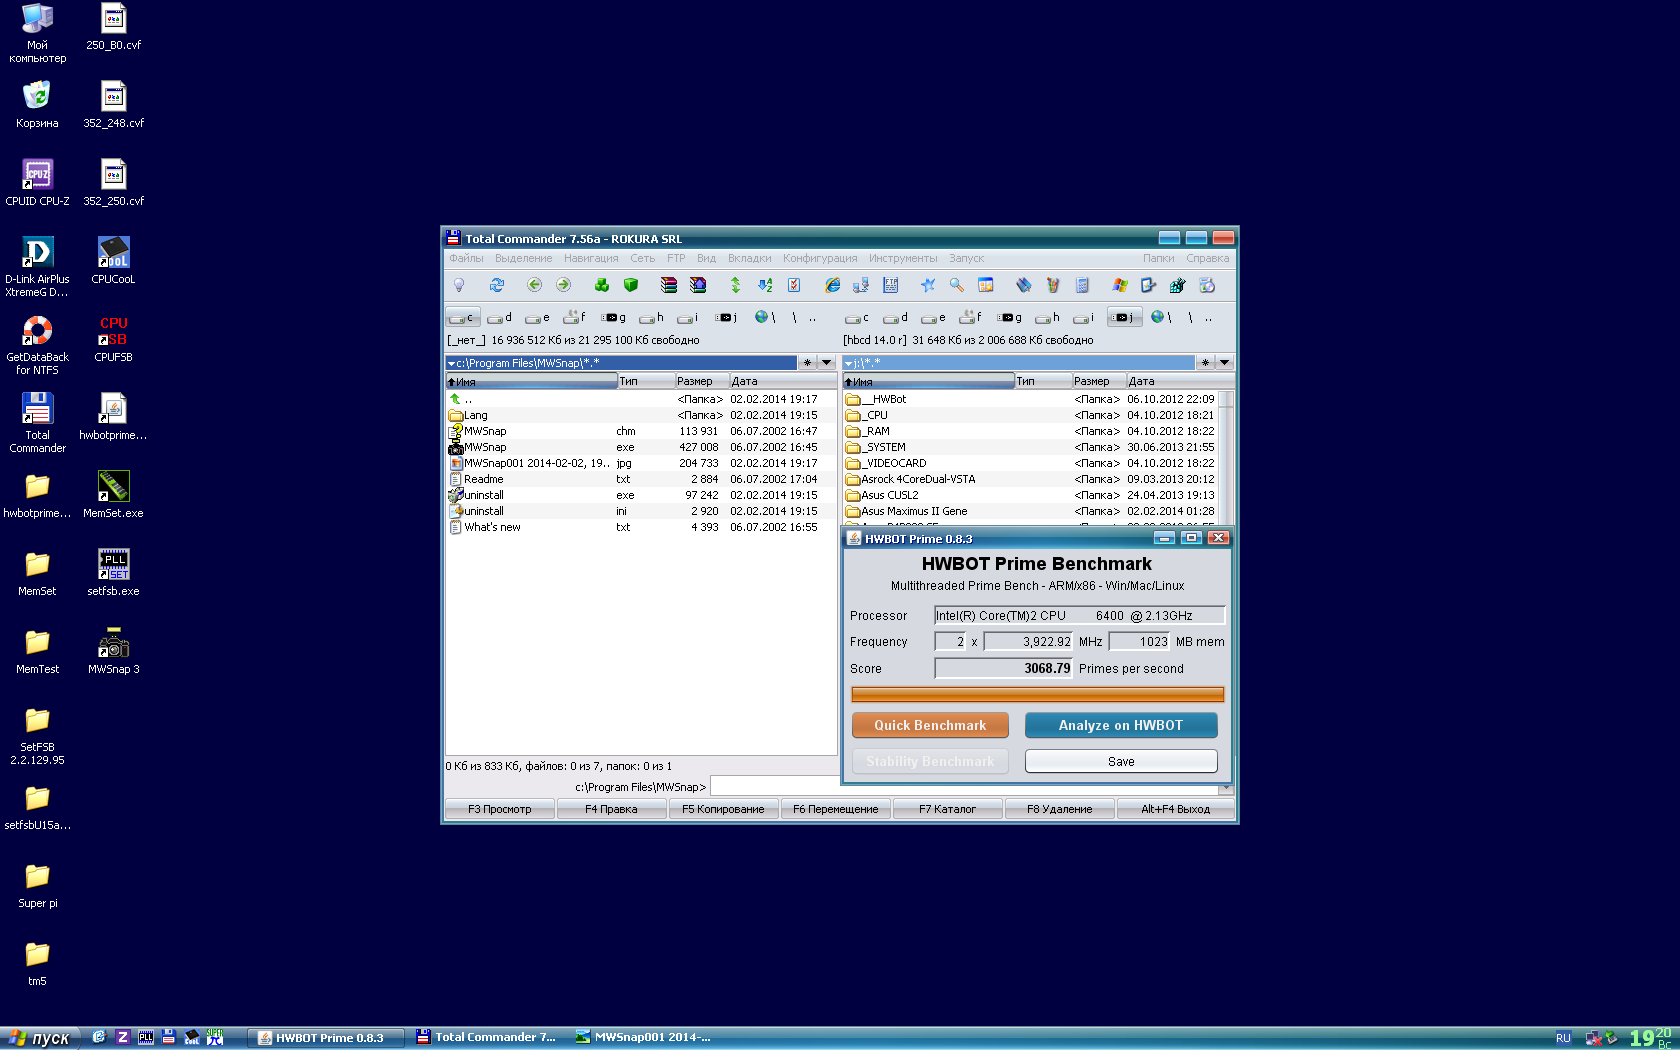Open GetDataBack for NTFS desktop icon
The image size is (1680, 1050).
click(x=37, y=344)
